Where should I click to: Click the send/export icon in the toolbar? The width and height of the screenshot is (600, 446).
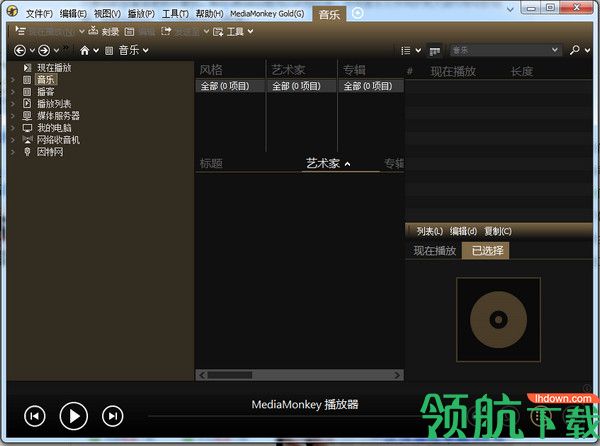coord(166,31)
